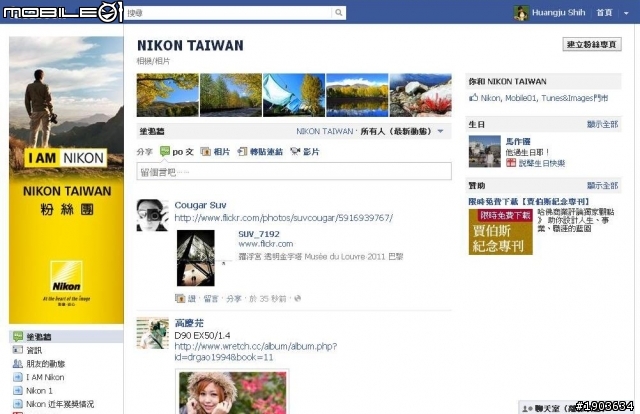Click the Mobile01 logo

pos(62,12)
